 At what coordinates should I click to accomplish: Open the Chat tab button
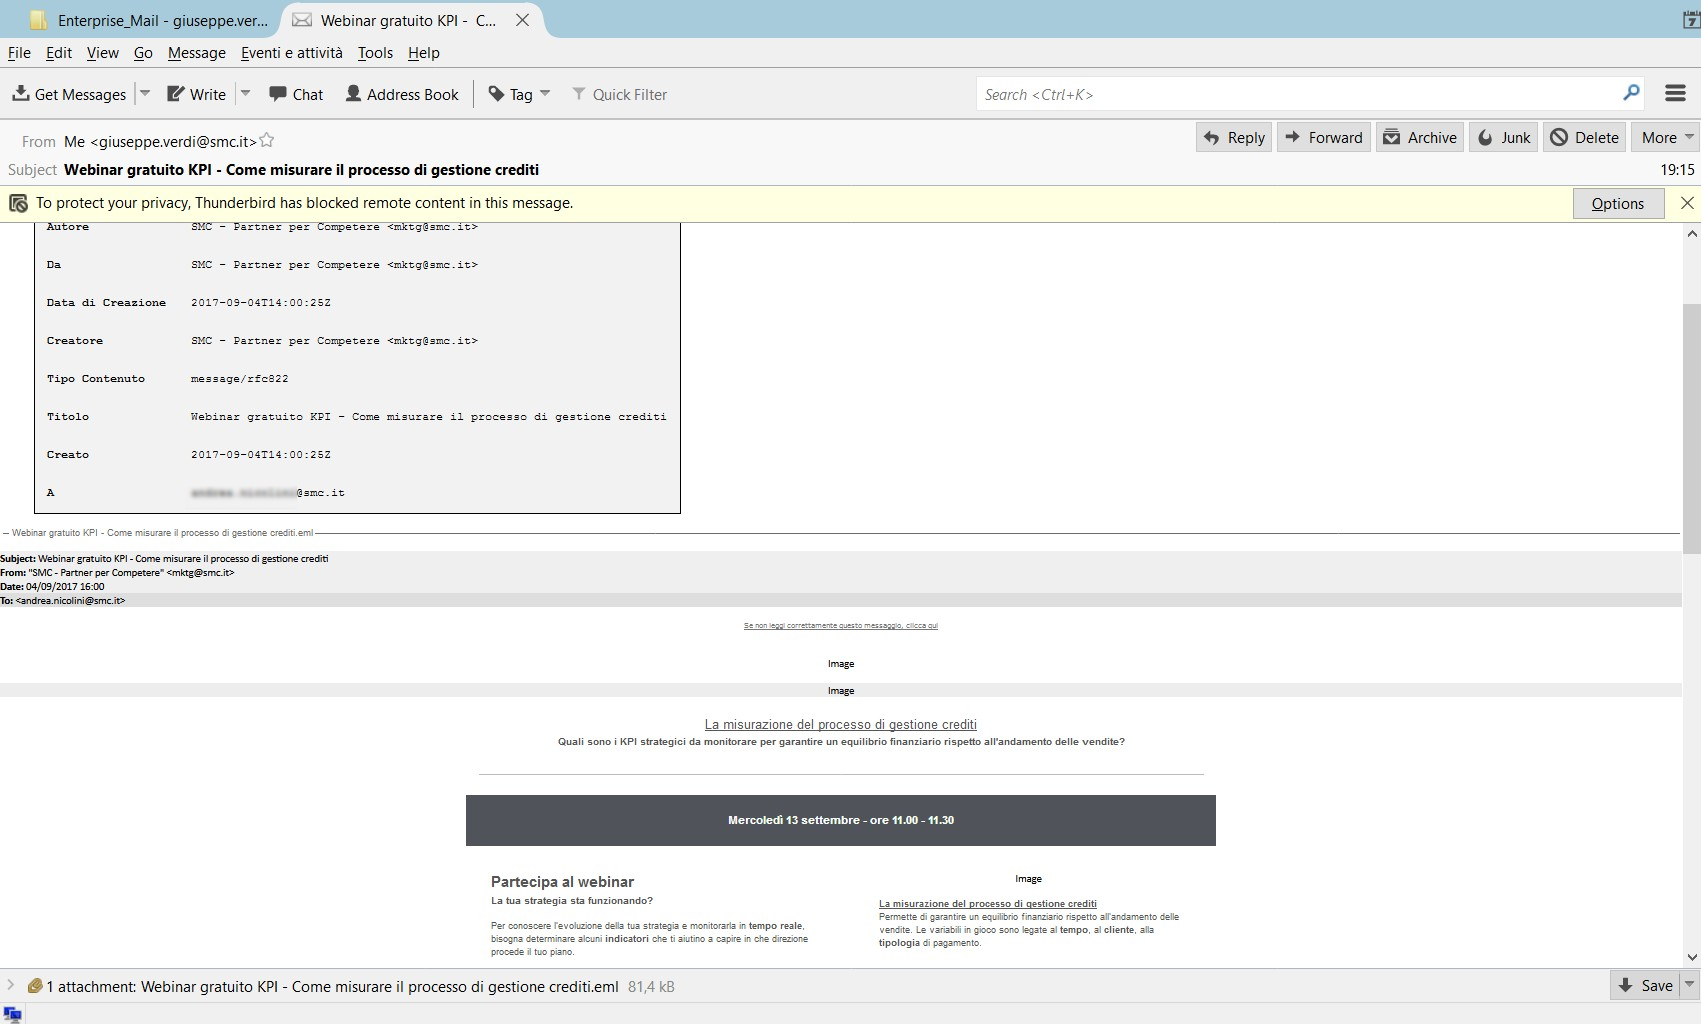tap(296, 94)
